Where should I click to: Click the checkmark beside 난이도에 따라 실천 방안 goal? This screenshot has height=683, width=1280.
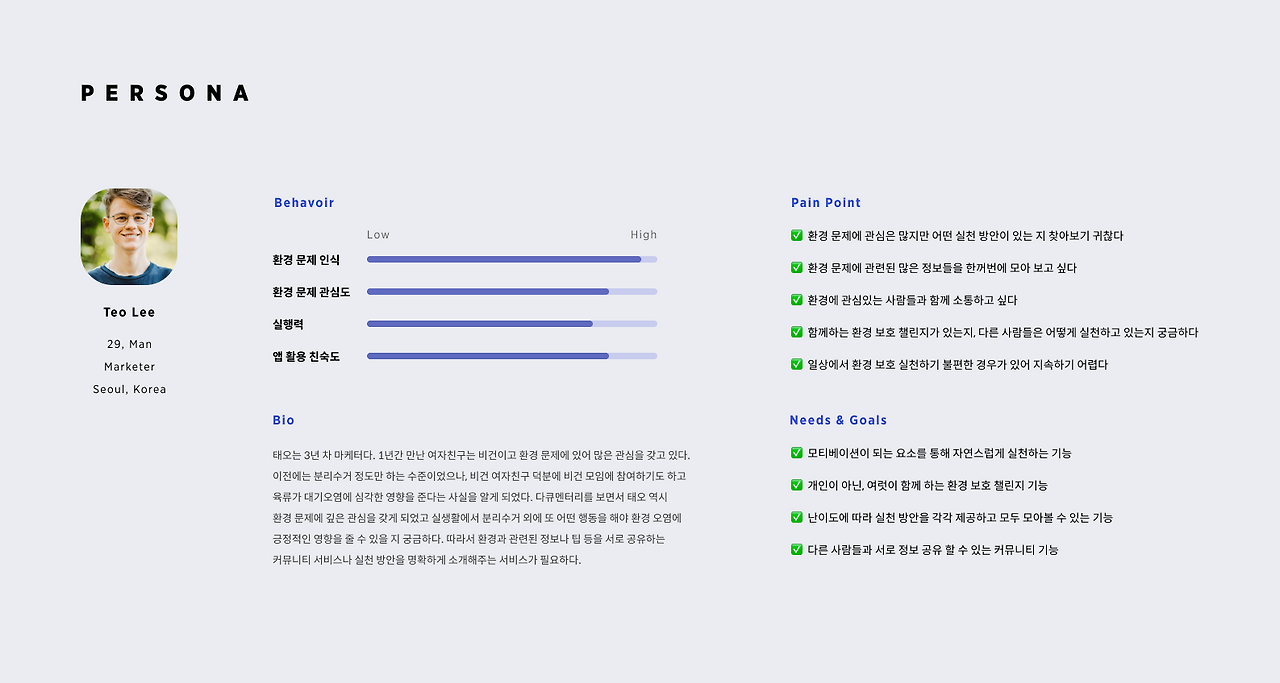tap(797, 517)
